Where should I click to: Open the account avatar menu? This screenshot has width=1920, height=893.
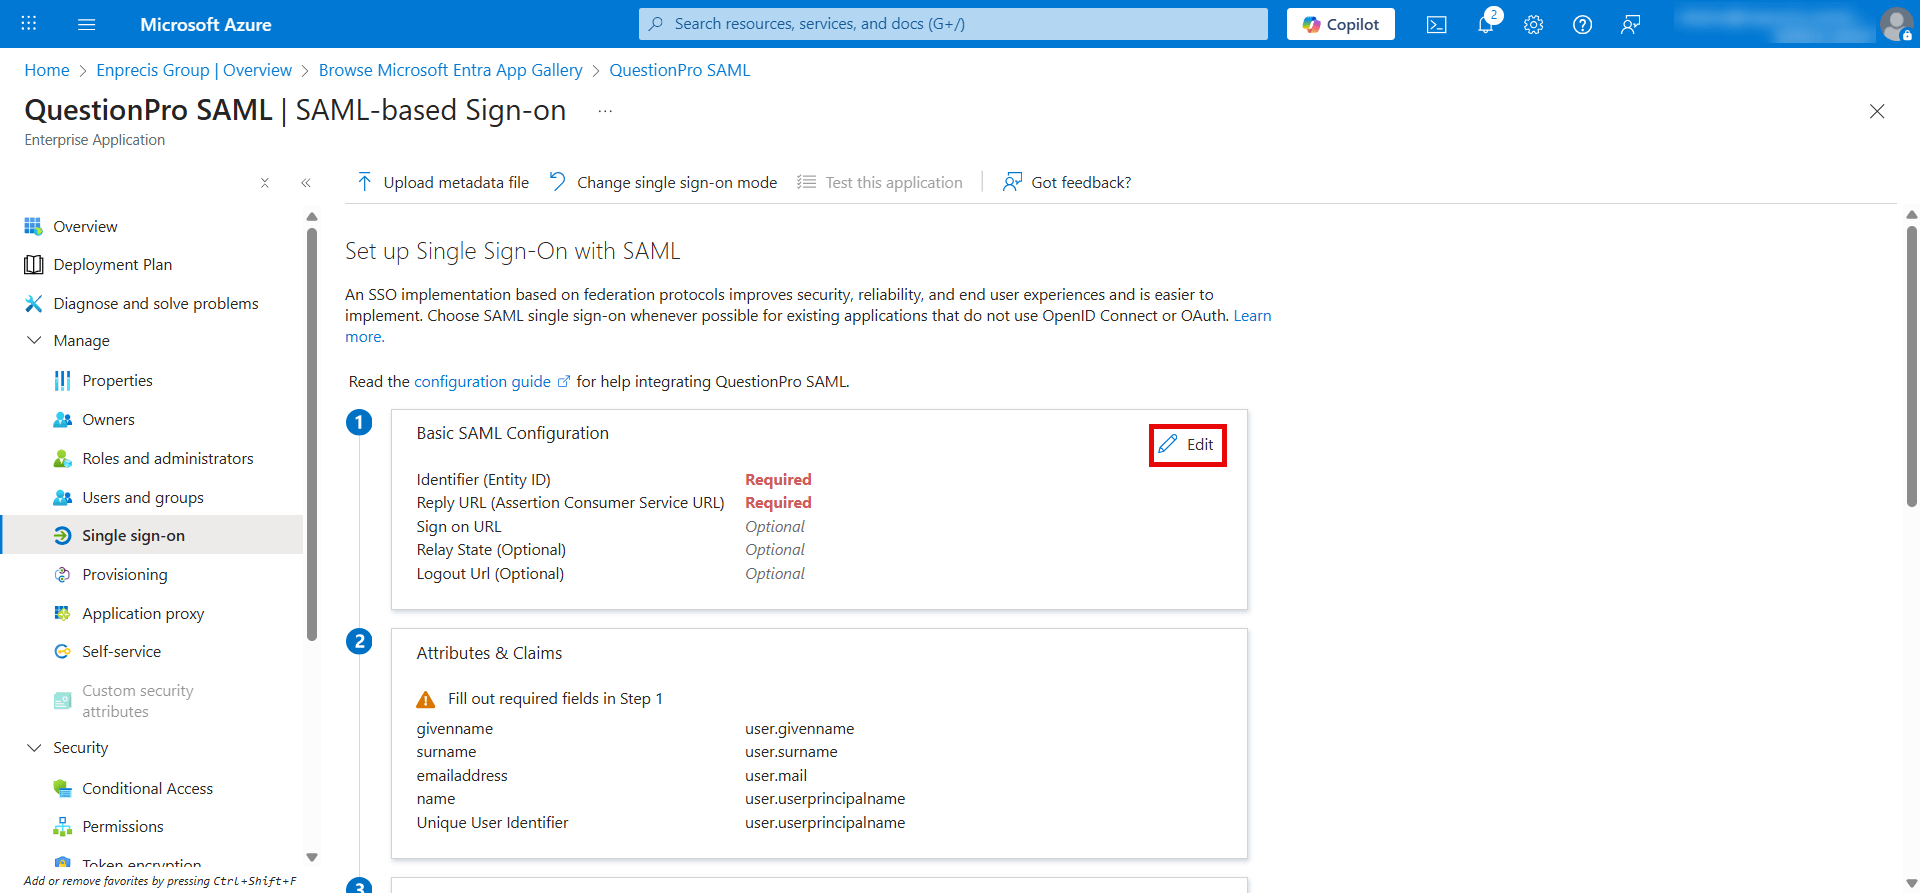pos(1896,24)
